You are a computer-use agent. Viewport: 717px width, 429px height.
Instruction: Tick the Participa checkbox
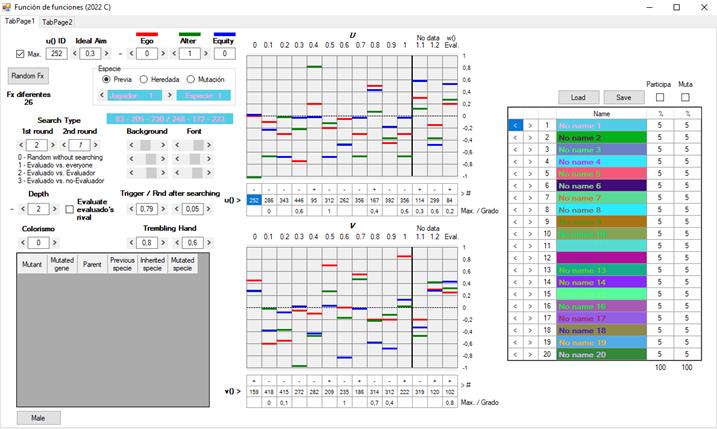click(x=659, y=98)
